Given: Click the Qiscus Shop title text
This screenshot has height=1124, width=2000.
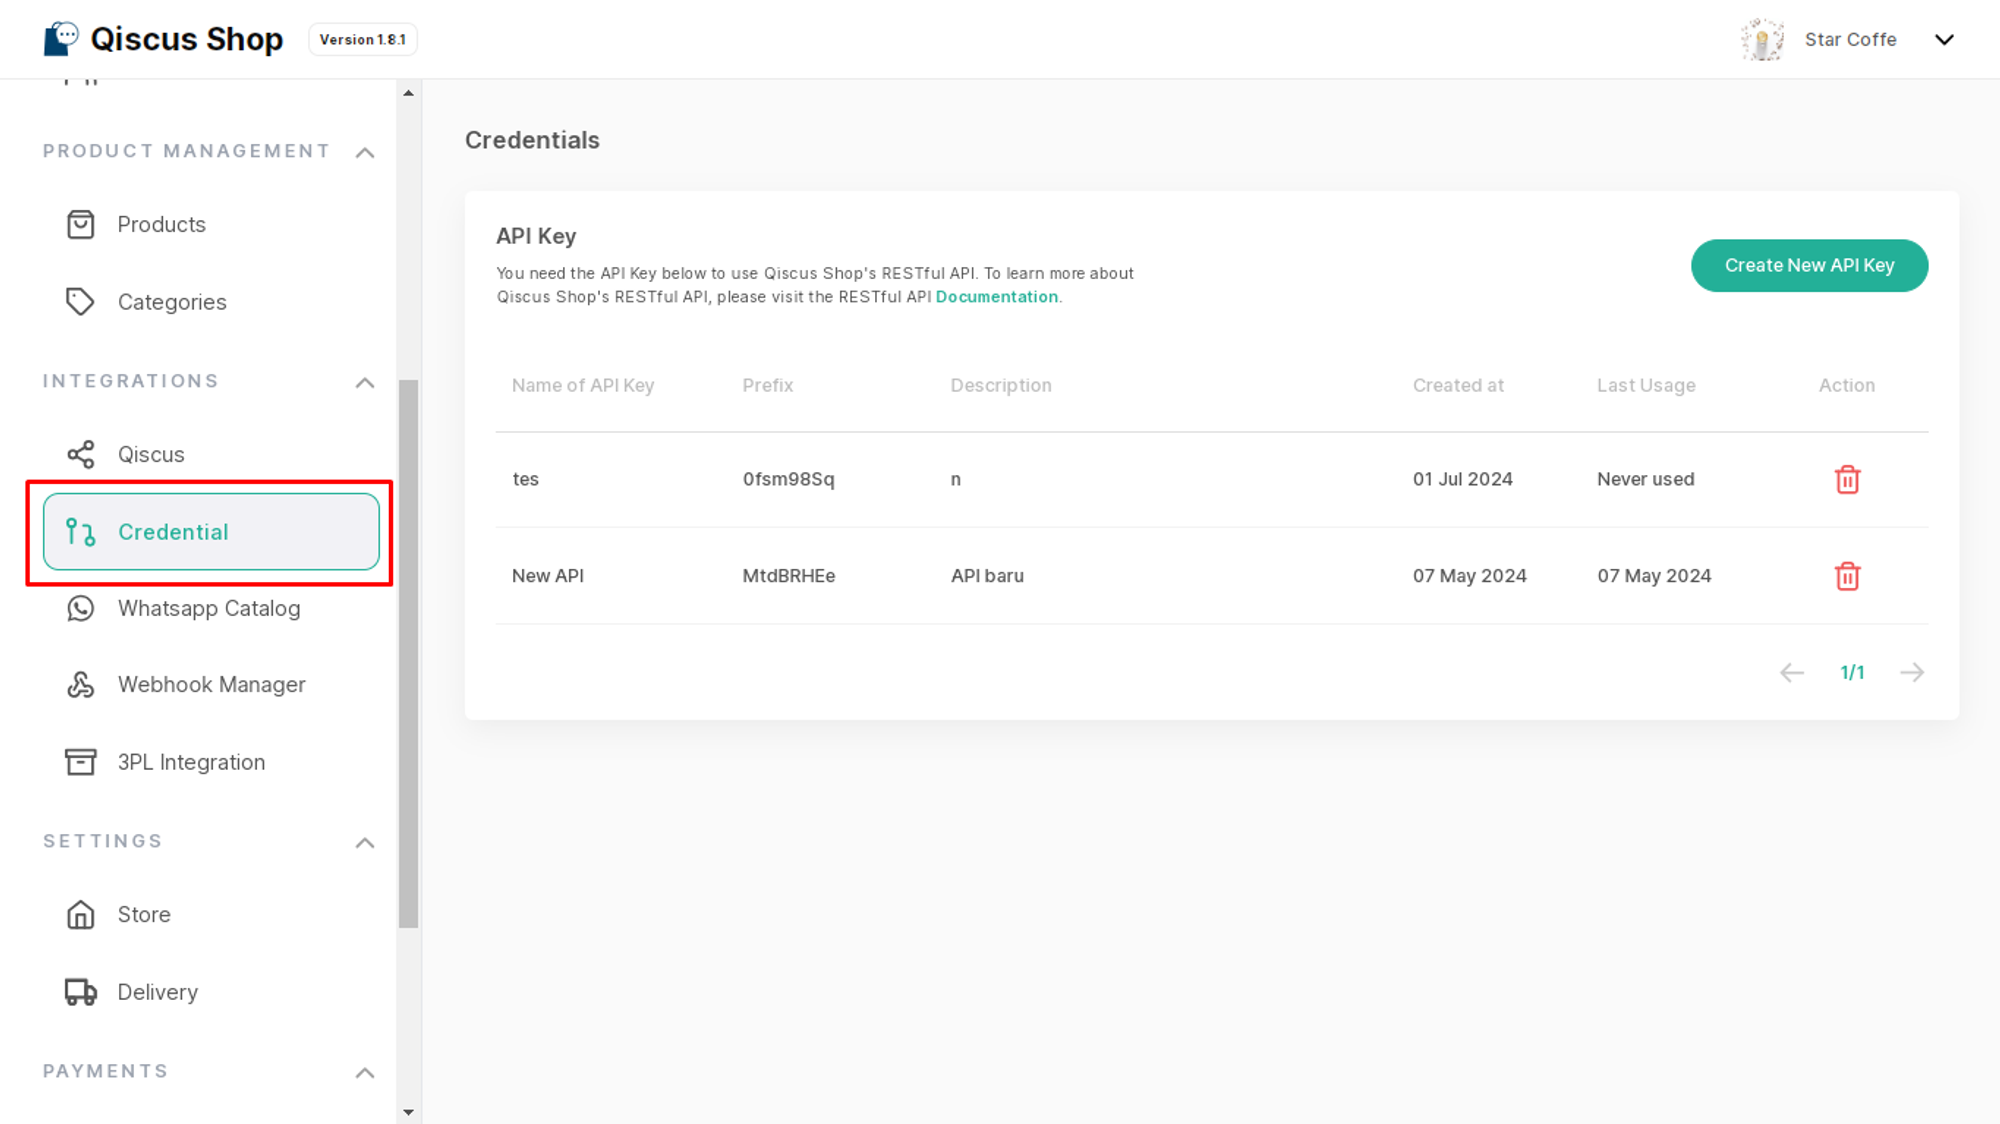Looking at the screenshot, I should point(187,39).
